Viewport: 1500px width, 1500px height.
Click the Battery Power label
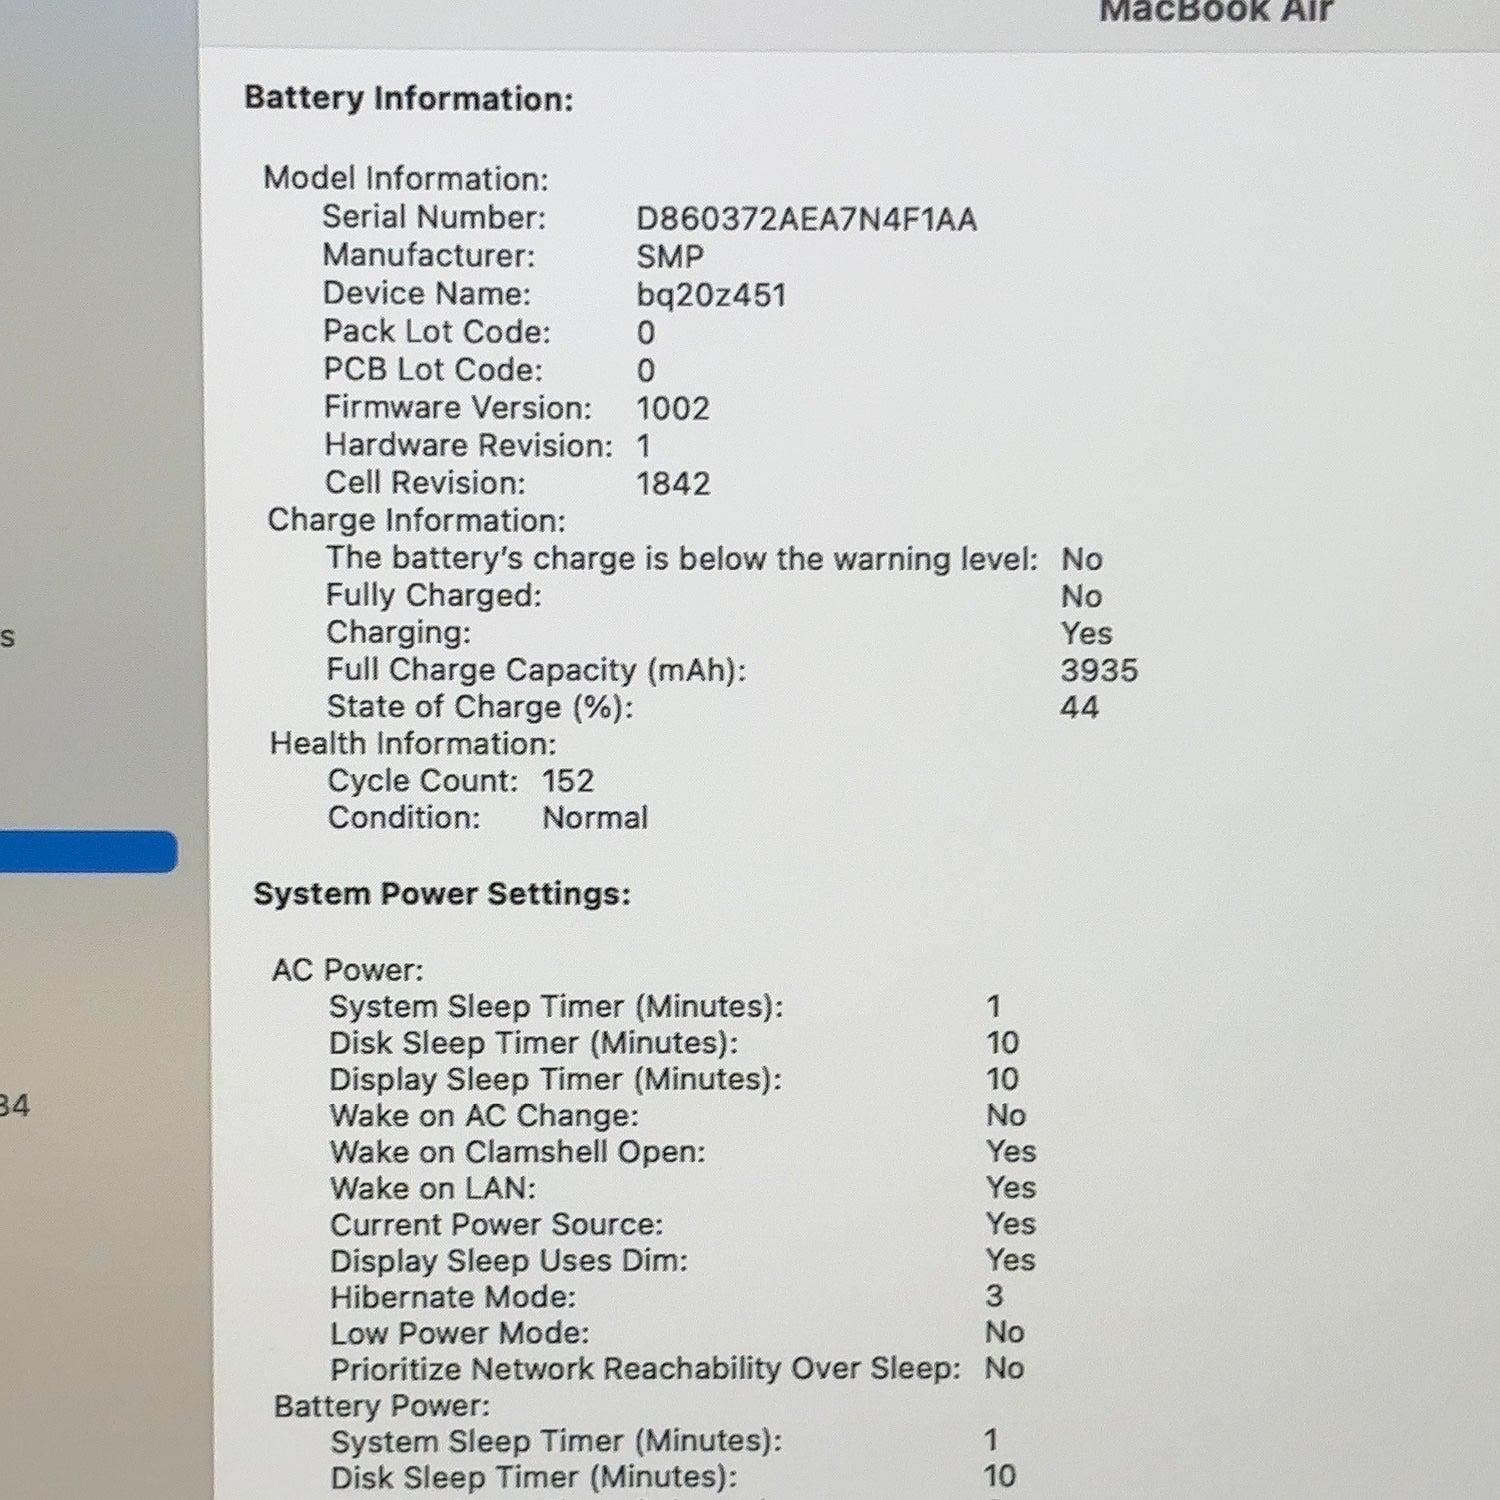[382, 1405]
